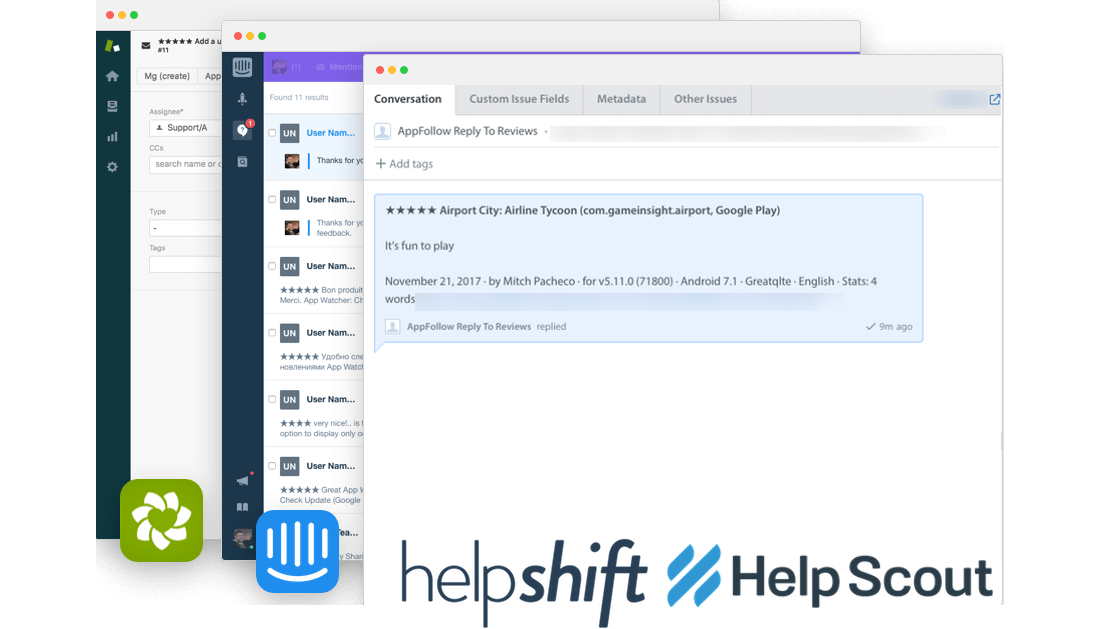1100x629 pixels.
Task: Open issue in new window icon
Action: coord(994,99)
